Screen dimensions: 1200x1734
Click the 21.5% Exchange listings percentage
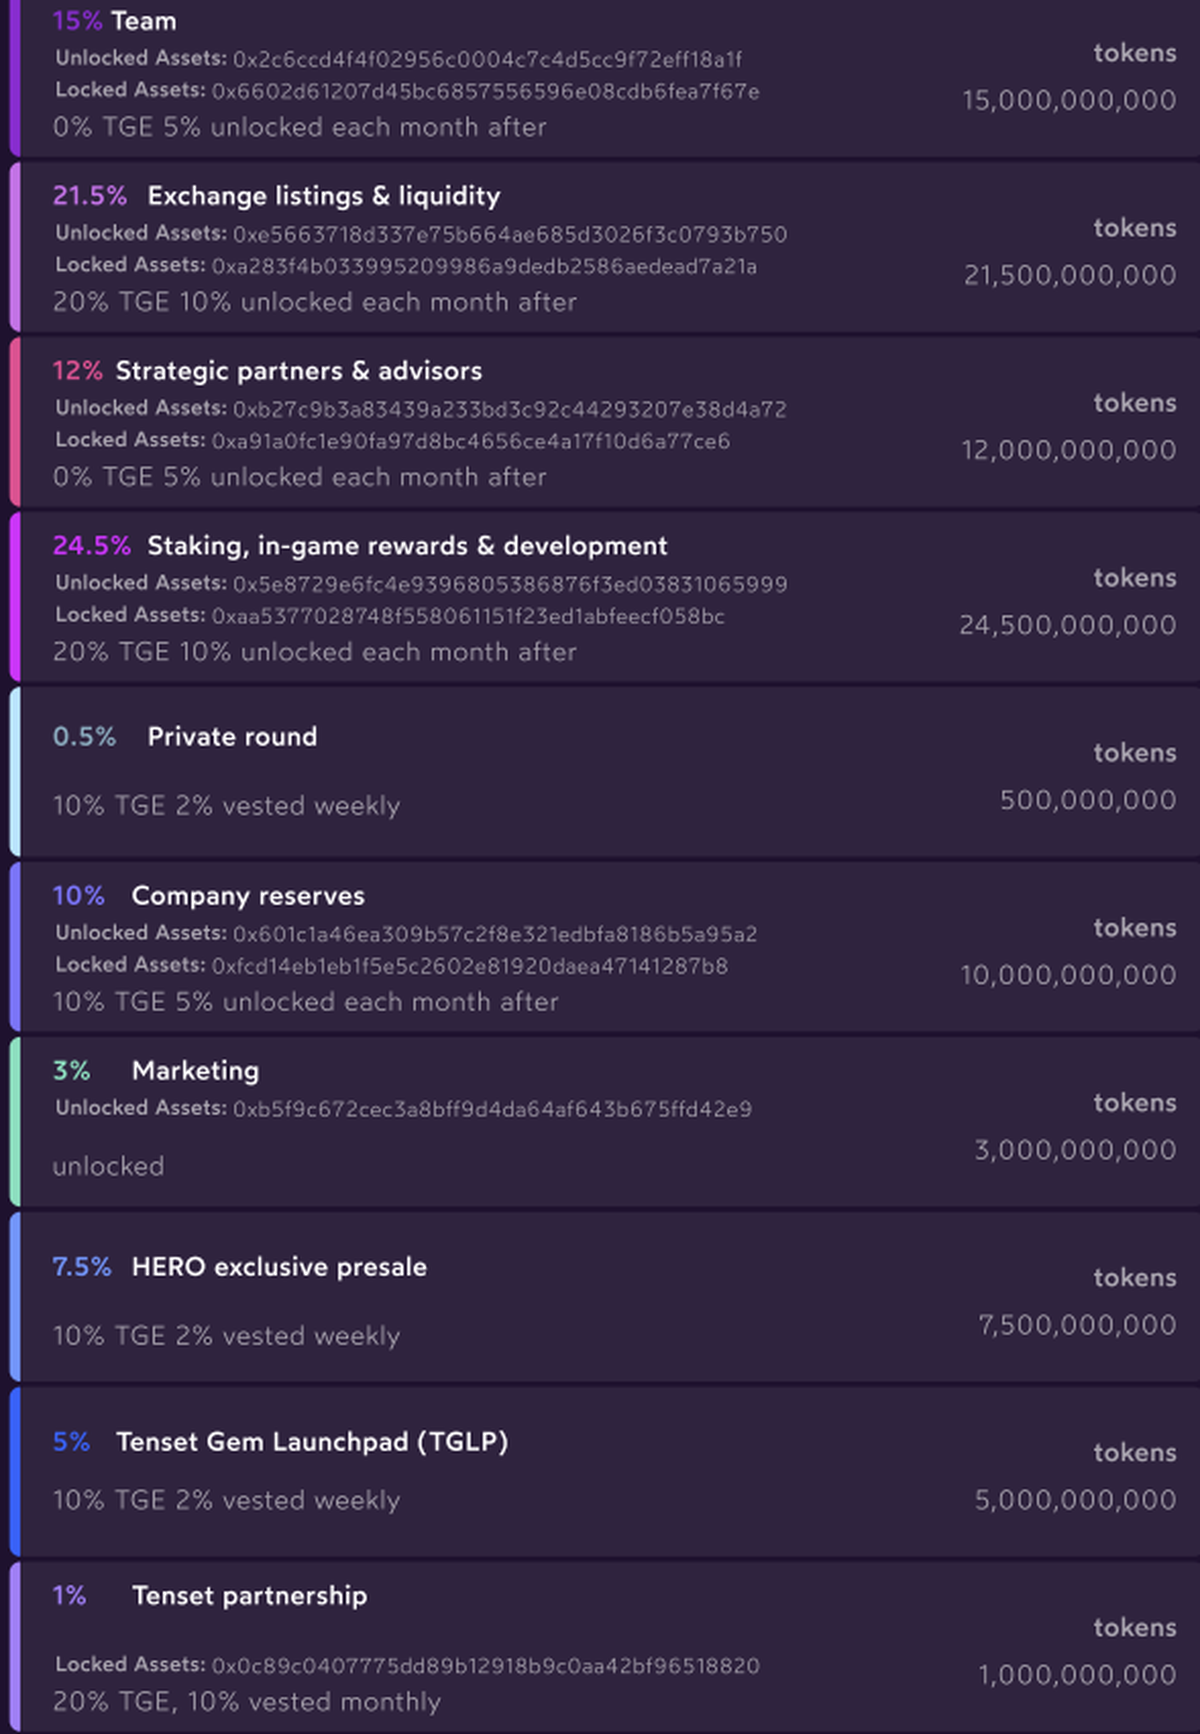tap(90, 196)
